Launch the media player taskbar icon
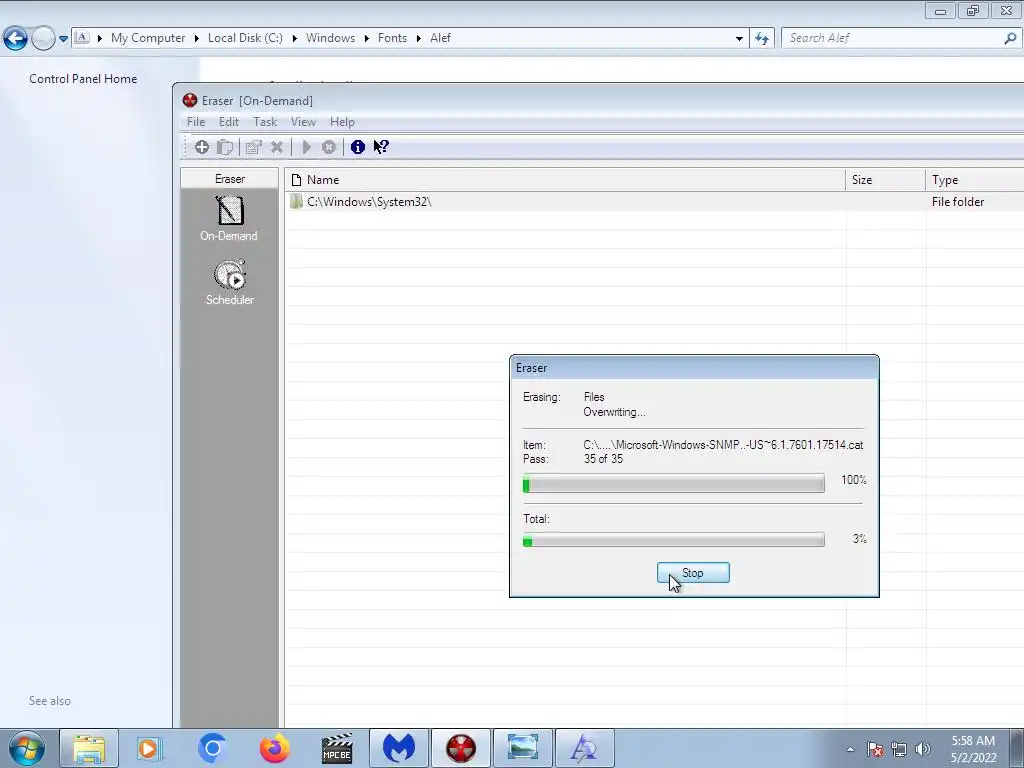 [x=148, y=748]
